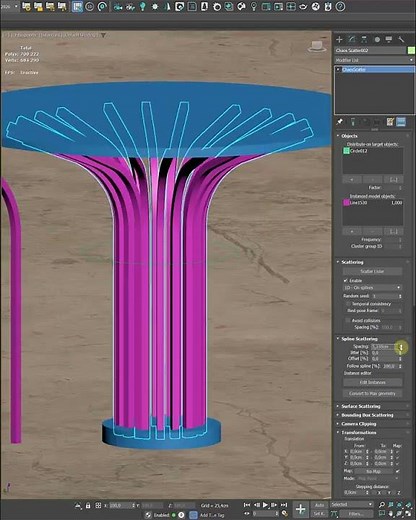
Task: Click the Show End Result toggle icon
Action: [x=353, y=122]
